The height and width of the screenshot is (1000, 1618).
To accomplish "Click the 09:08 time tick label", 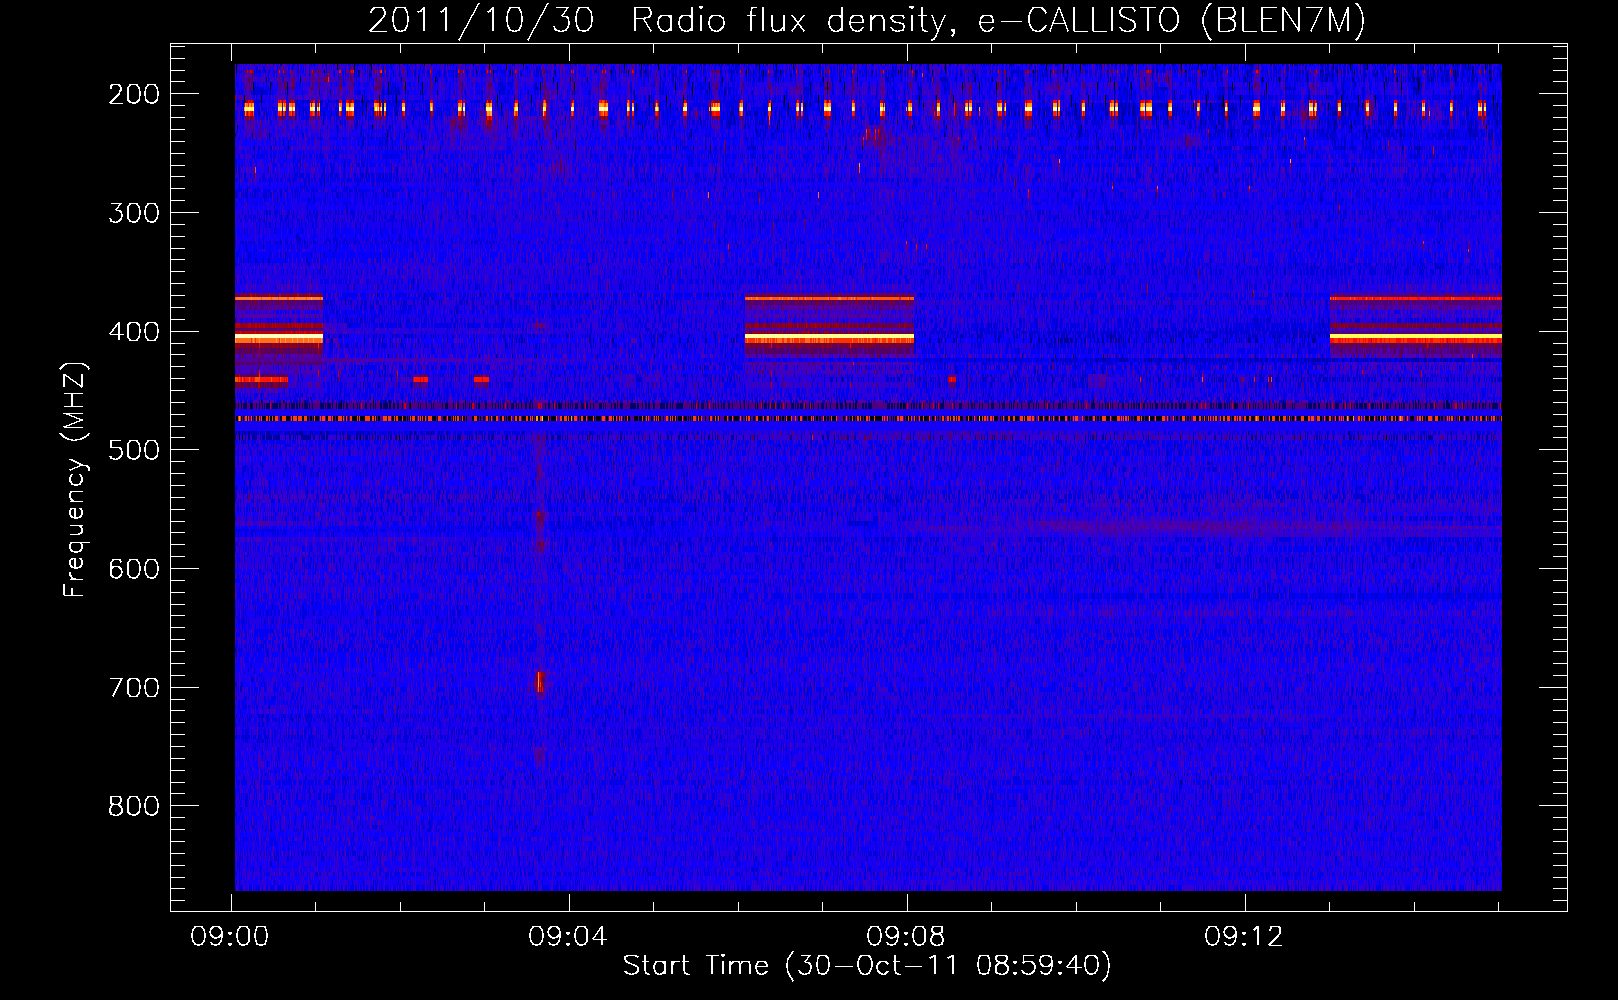I will (906, 937).
